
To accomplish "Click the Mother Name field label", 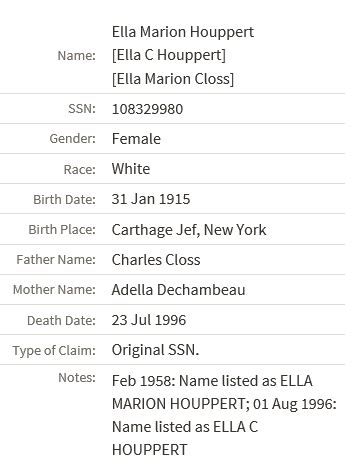I will 54,290.
